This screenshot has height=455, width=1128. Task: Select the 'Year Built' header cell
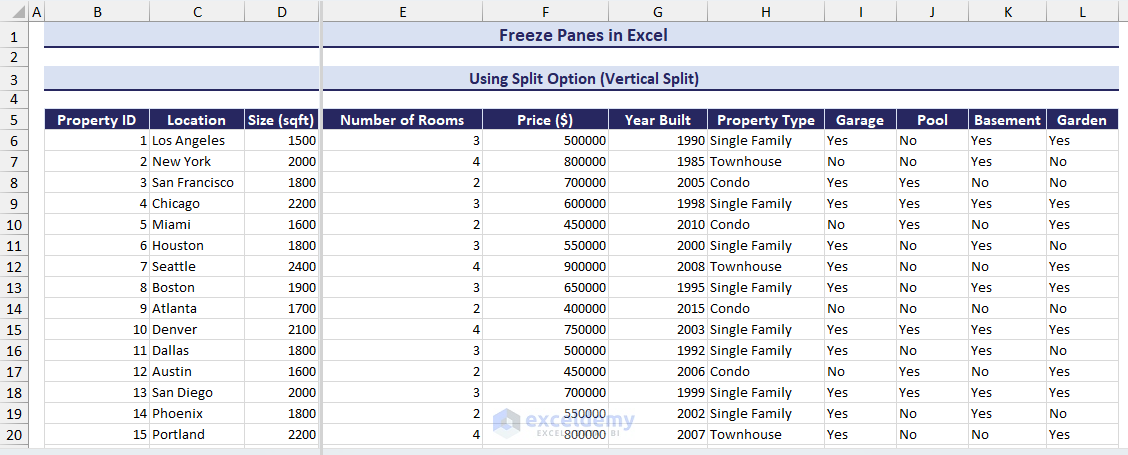click(x=657, y=120)
